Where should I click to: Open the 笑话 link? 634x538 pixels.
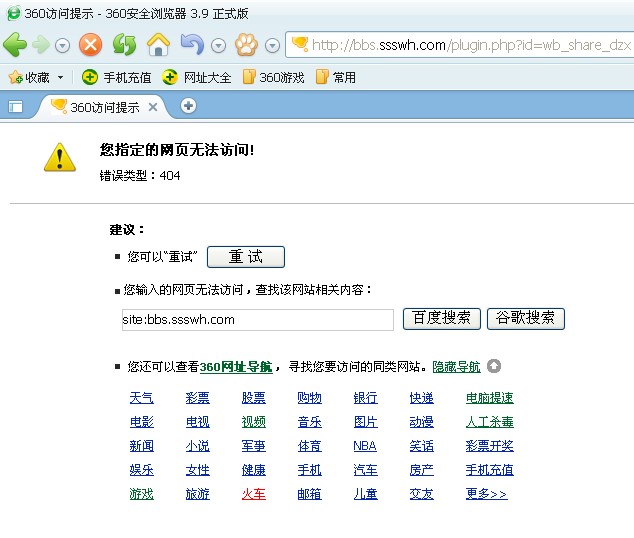pos(421,446)
